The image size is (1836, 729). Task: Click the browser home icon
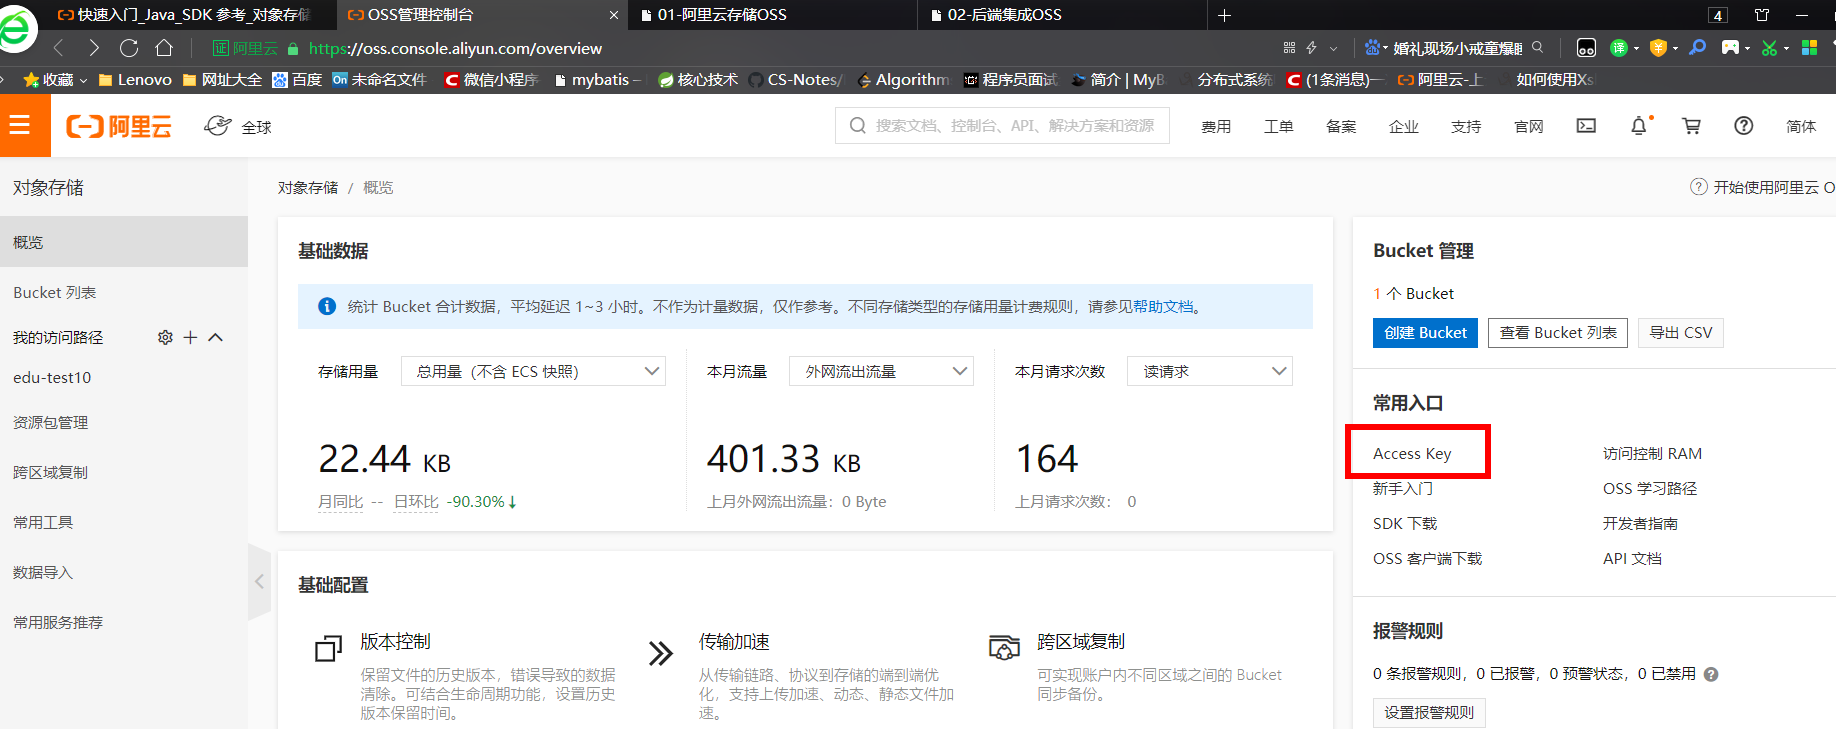point(164,48)
